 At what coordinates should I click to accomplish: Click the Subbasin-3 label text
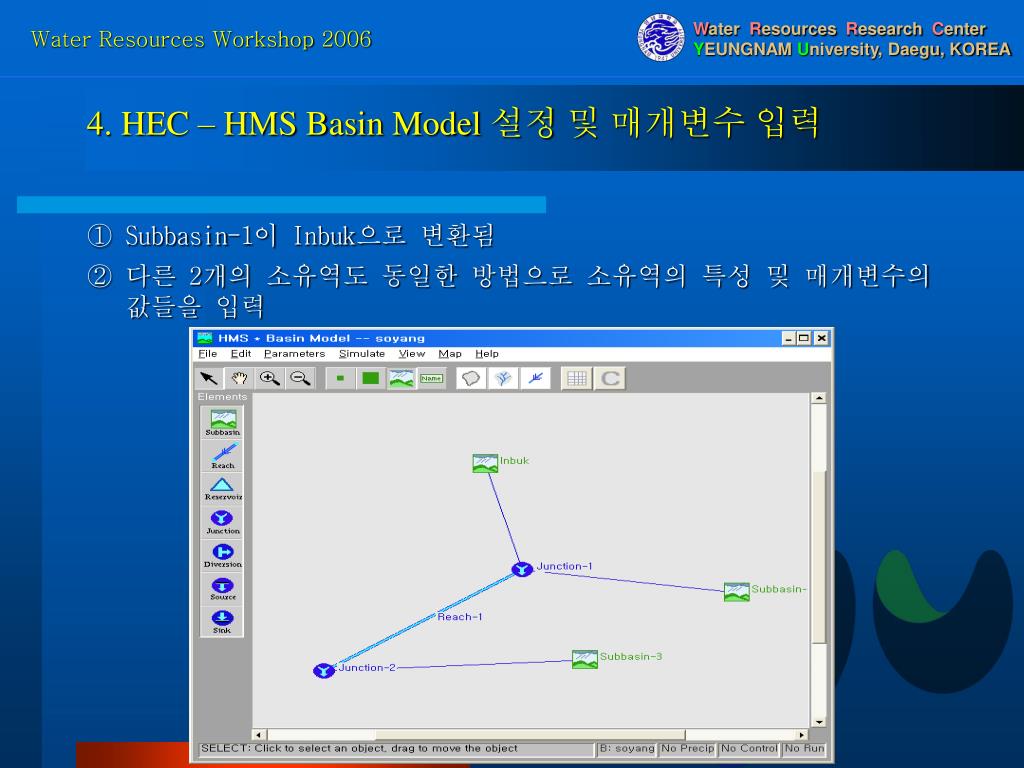click(x=631, y=656)
